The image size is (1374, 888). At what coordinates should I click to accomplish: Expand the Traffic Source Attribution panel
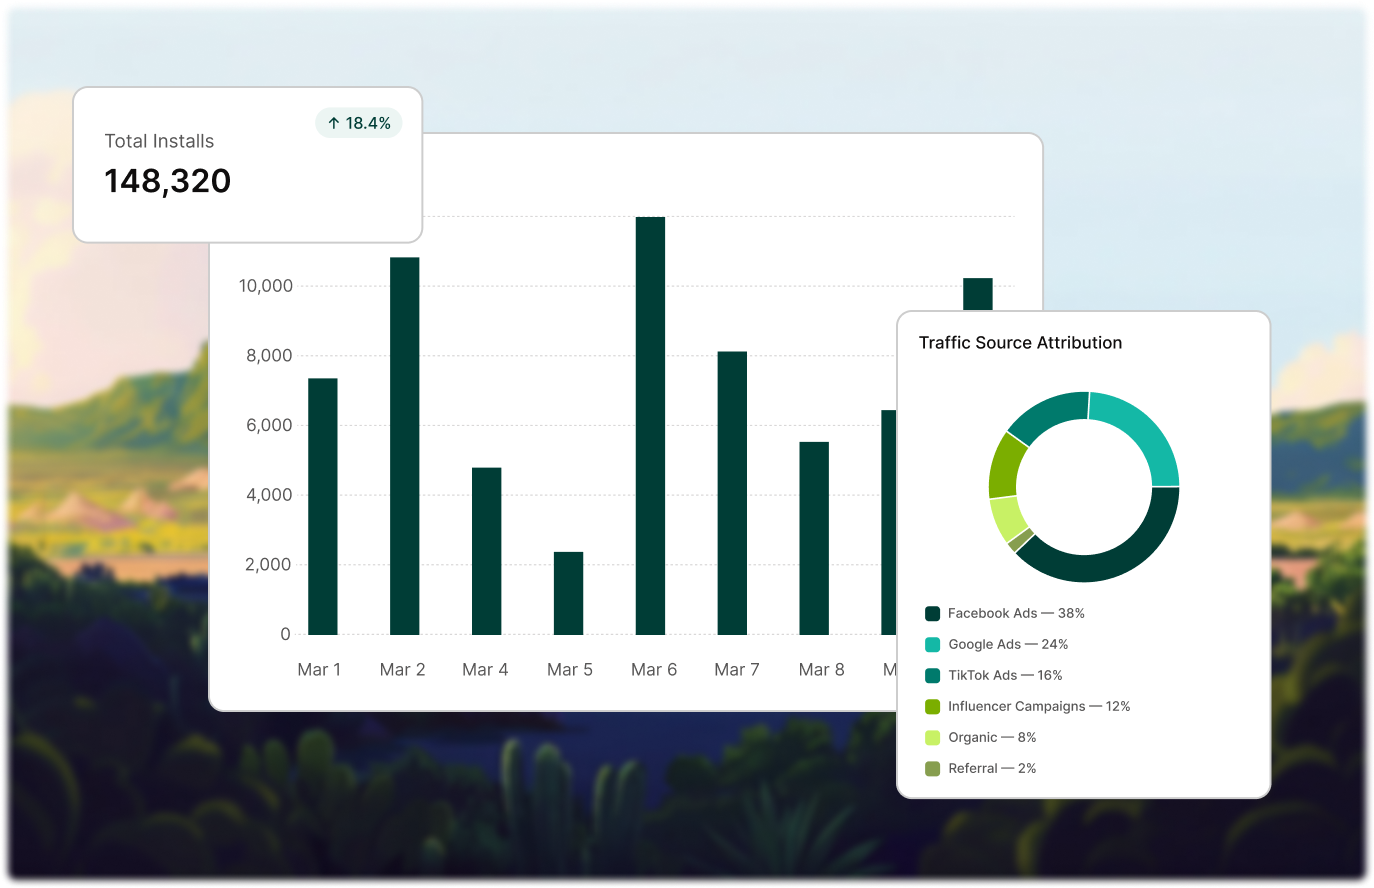1084,553
